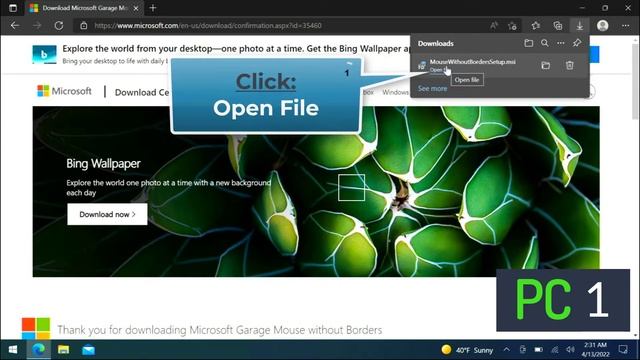
Task: View site information lock icon
Action: (x=84, y=25)
